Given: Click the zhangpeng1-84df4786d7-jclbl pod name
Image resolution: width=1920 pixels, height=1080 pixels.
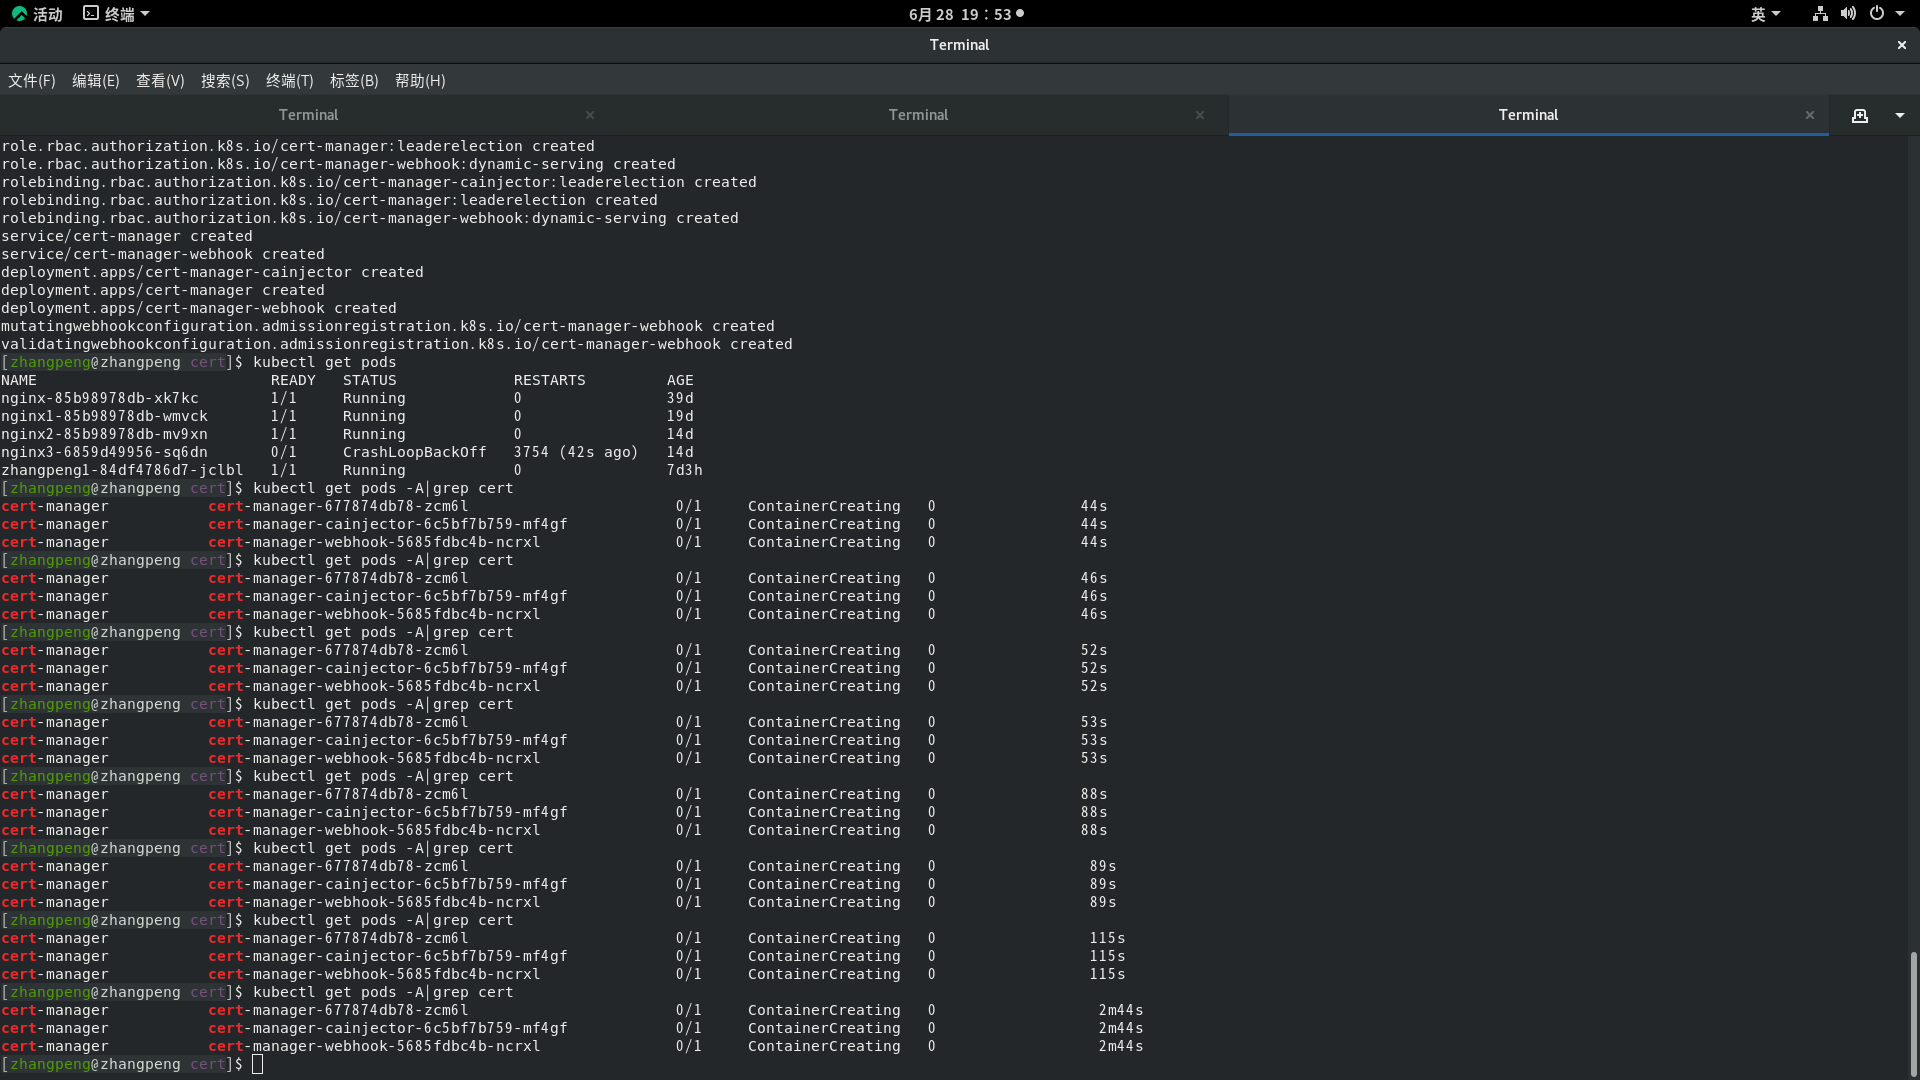Looking at the screenshot, I should 122,470.
